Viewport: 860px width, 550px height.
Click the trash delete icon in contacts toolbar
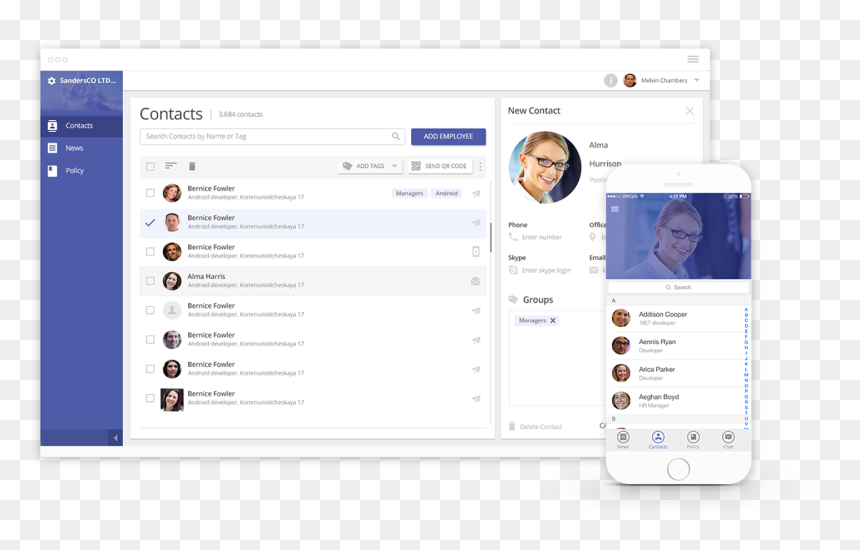[192, 166]
